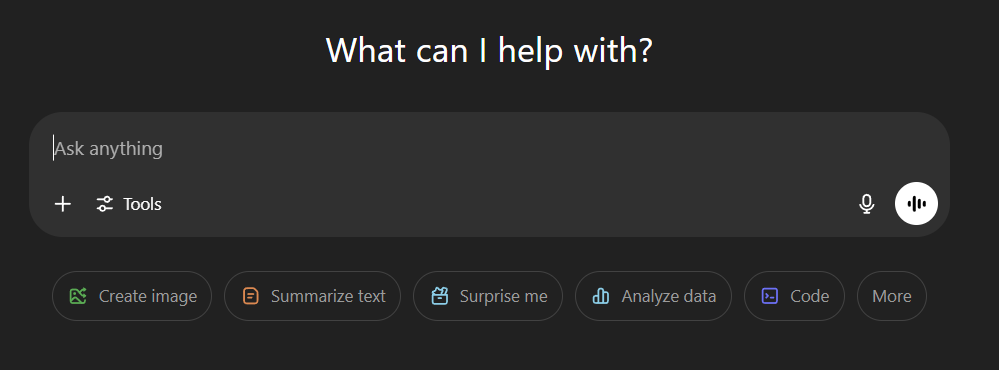999x370 pixels.
Task: Choose the Analyze data chip
Action: pos(653,296)
